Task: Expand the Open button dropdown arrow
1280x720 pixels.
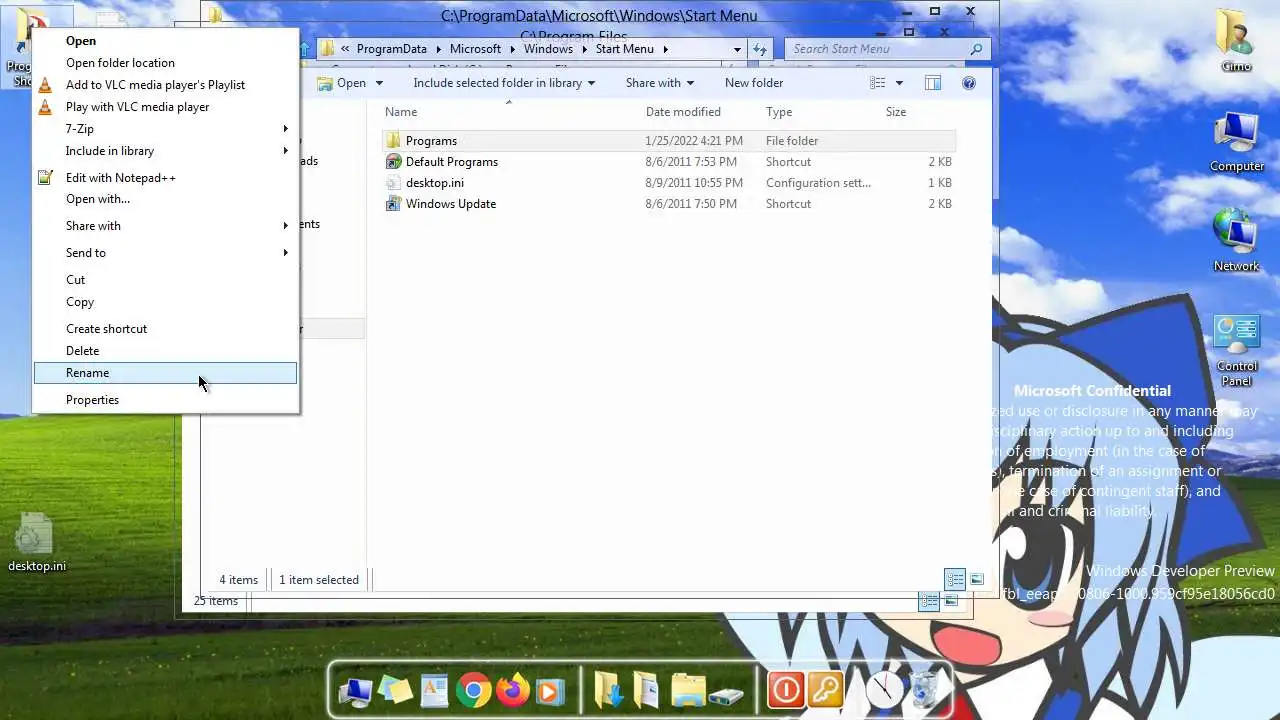Action: click(x=379, y=83)
